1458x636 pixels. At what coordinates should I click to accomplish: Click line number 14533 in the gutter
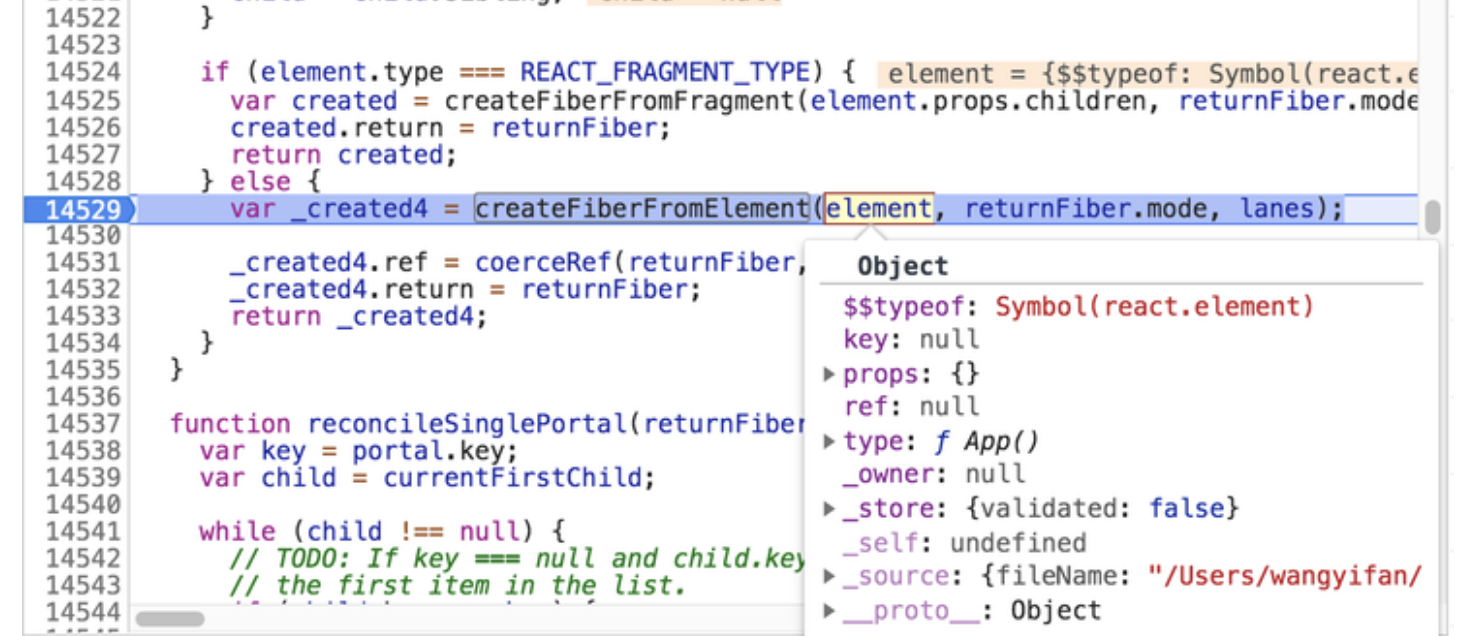click(83, 317)
